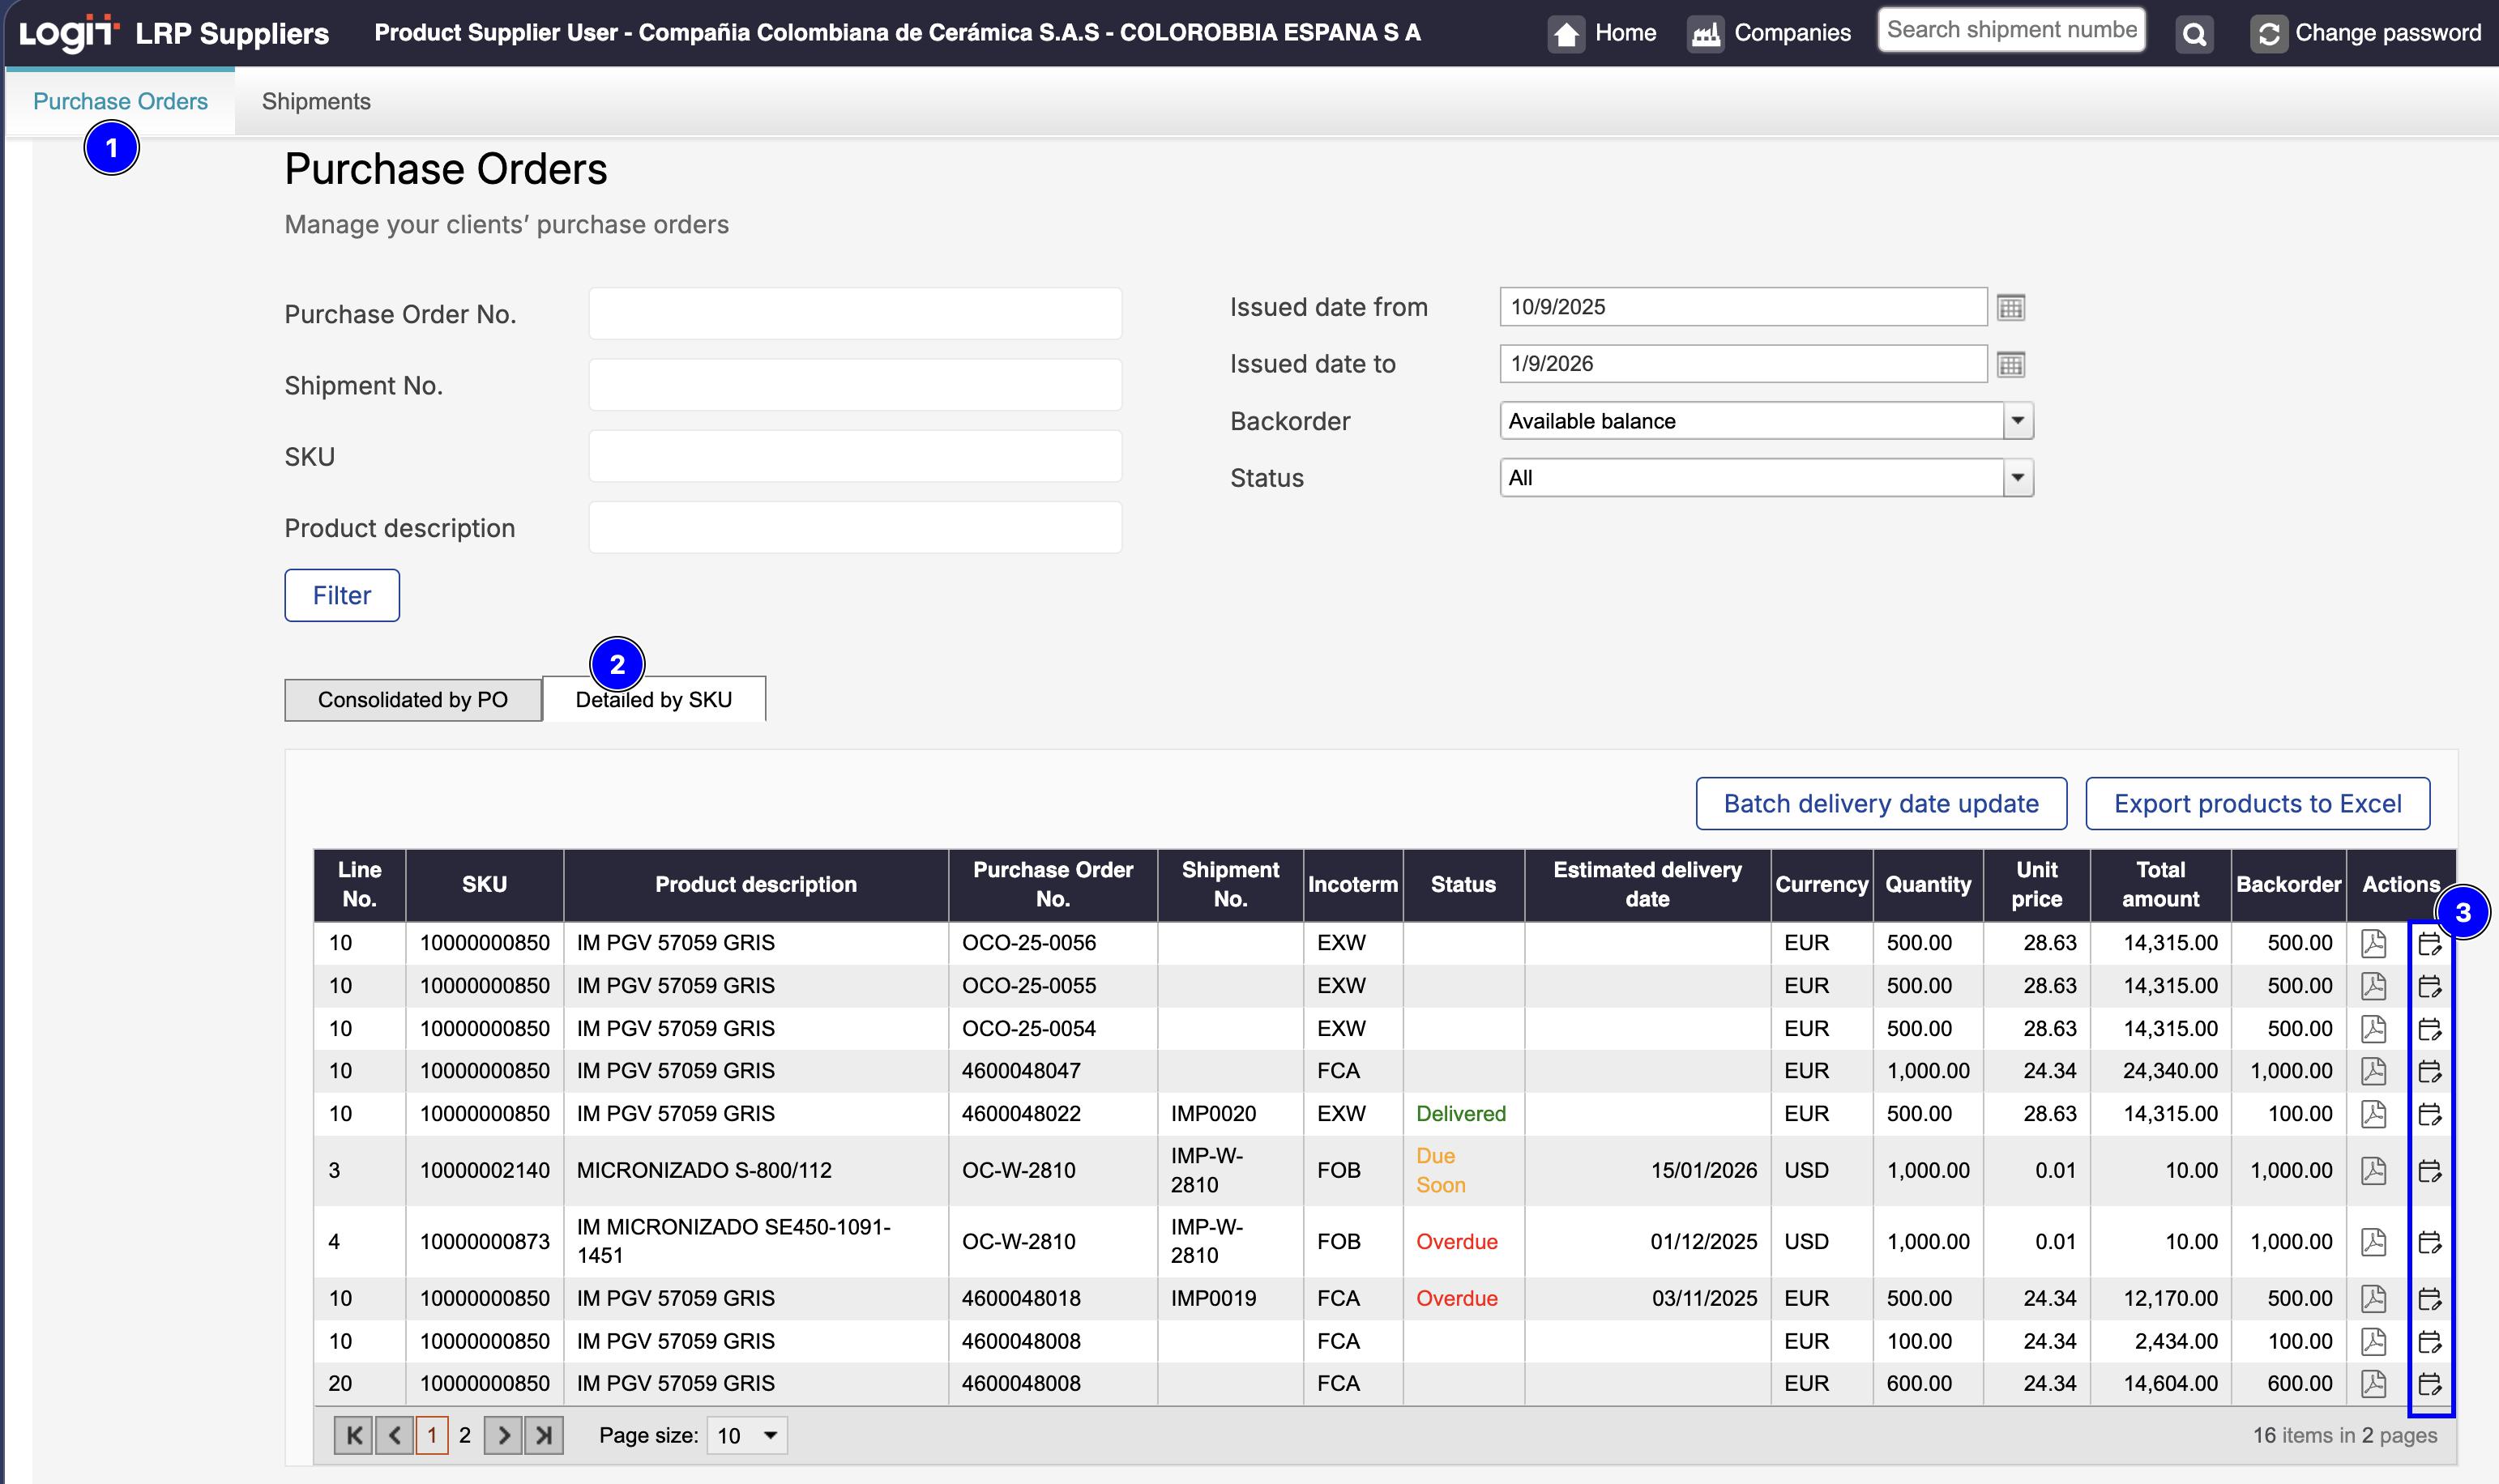Screen dimensions: 2499x1484
Task: Expand the Status dropdown
Action: coord(2017,478)
